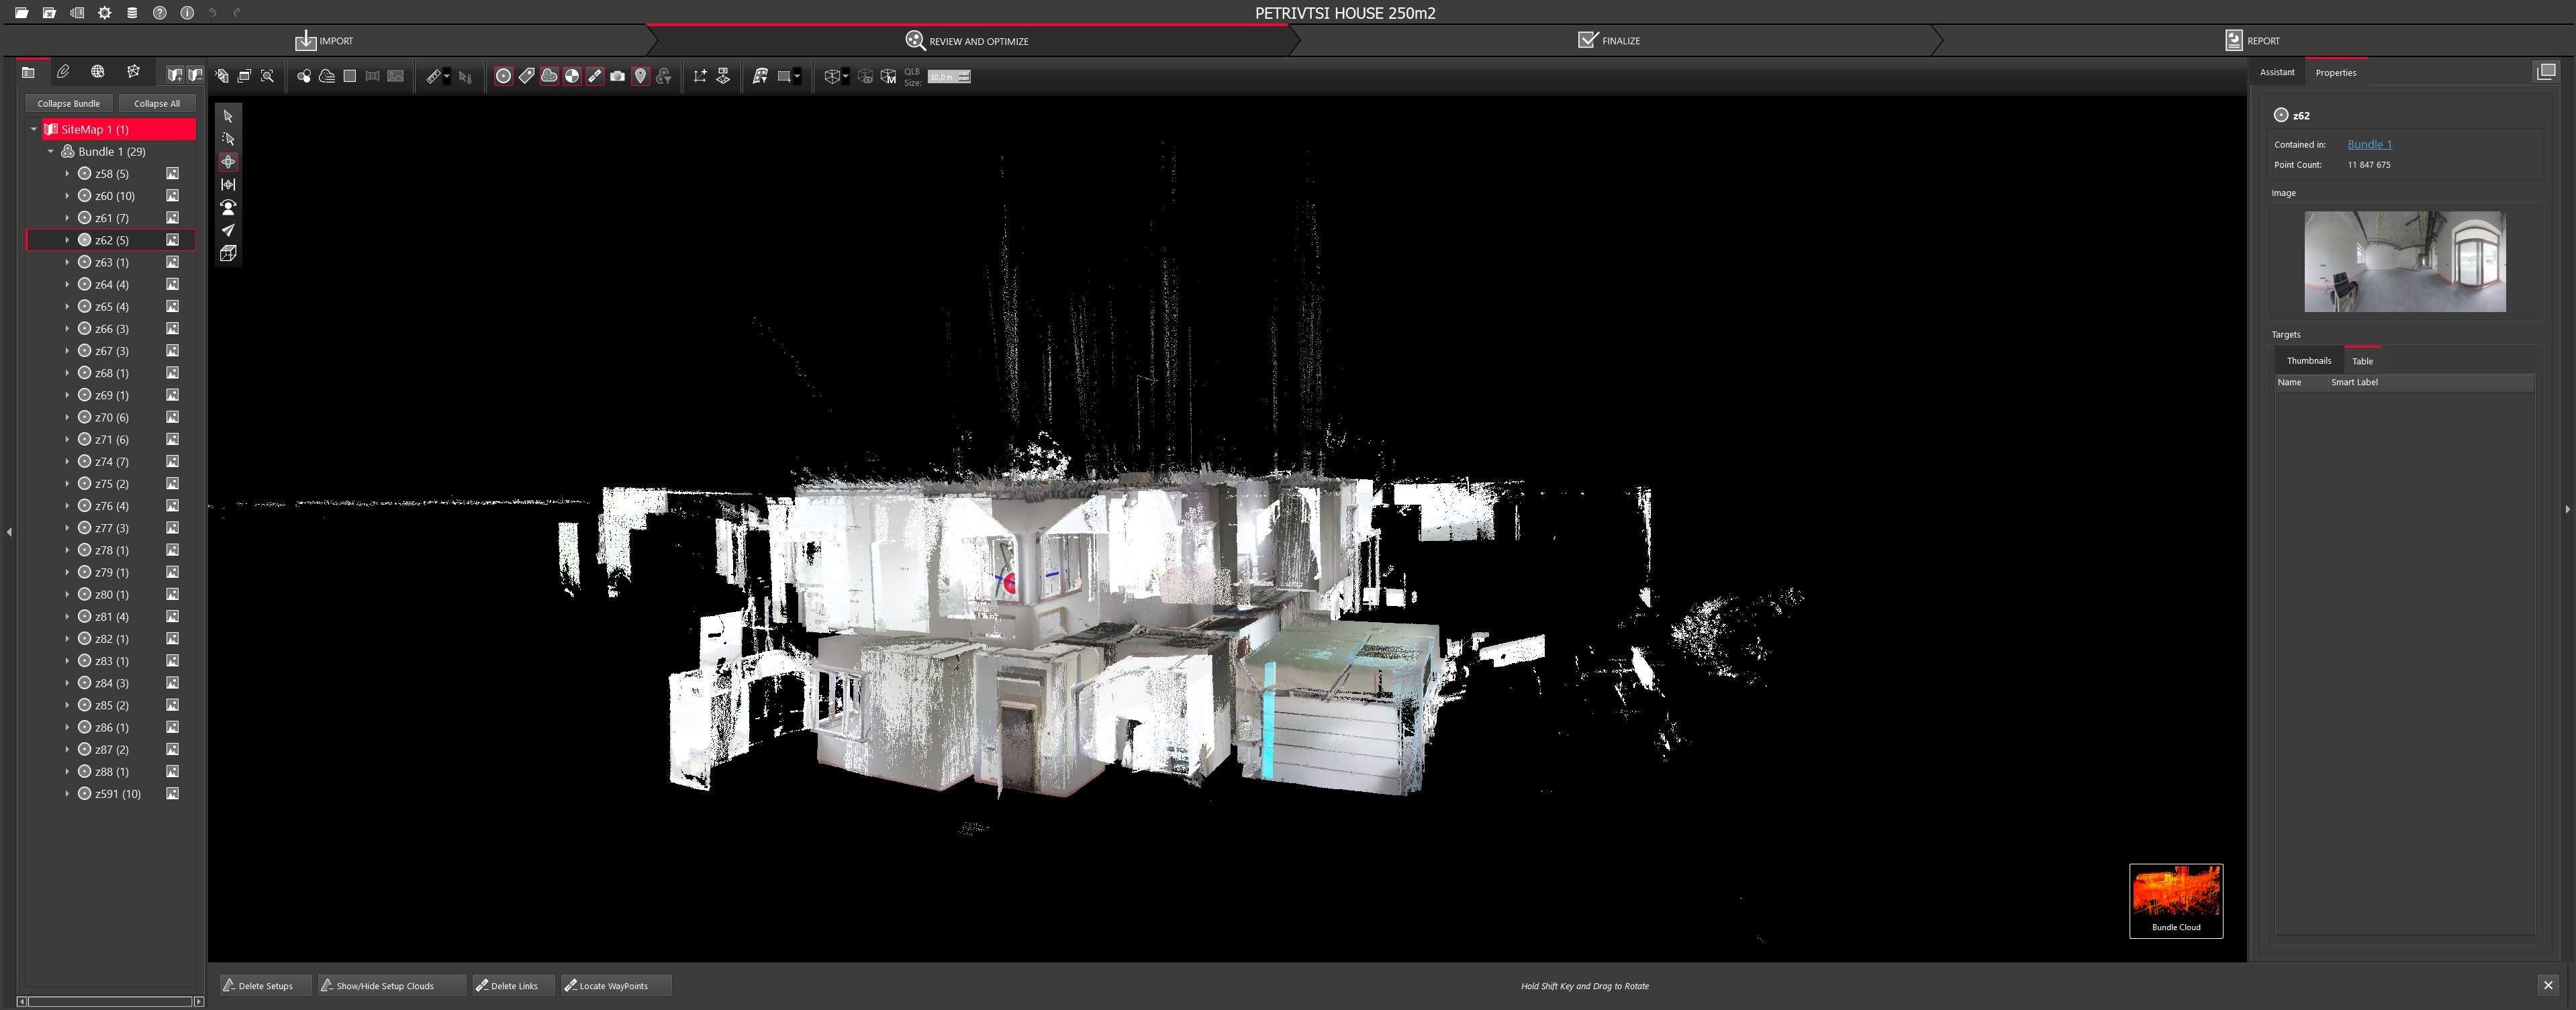2576x1010 pixels.
Task: Toggle labels tag display
Action: (x=526, y=76)
